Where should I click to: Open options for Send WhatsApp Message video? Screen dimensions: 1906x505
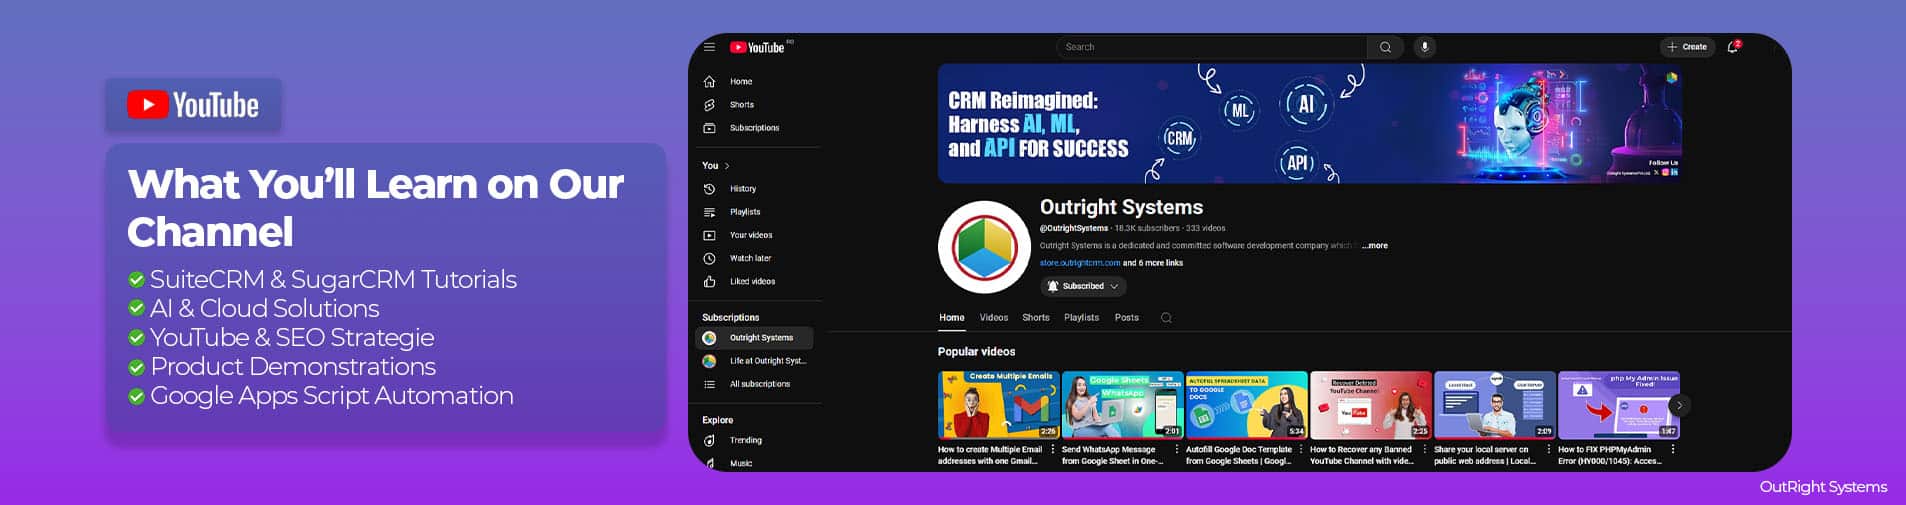(1177, 450)
